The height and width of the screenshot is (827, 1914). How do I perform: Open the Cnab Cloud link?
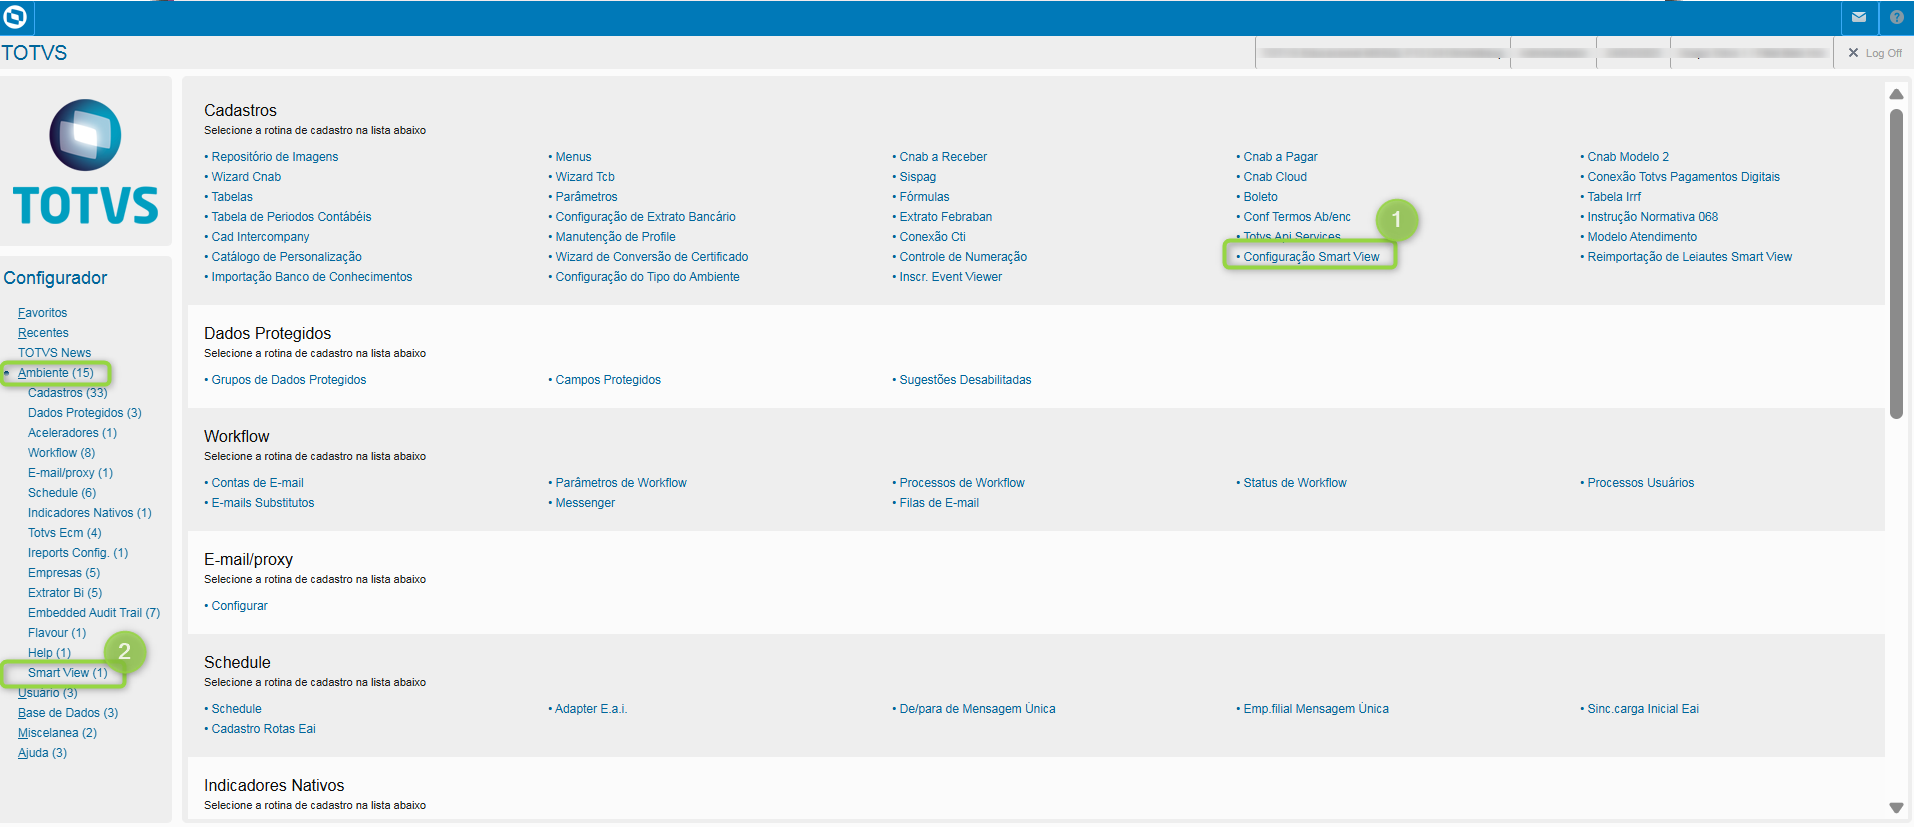point(1275,177)
